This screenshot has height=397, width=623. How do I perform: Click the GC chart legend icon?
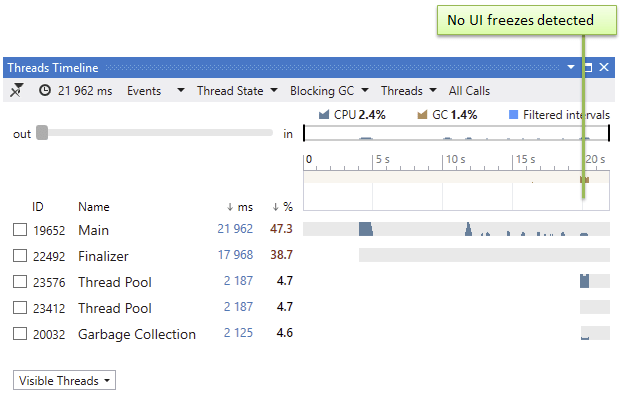point(422,115)
